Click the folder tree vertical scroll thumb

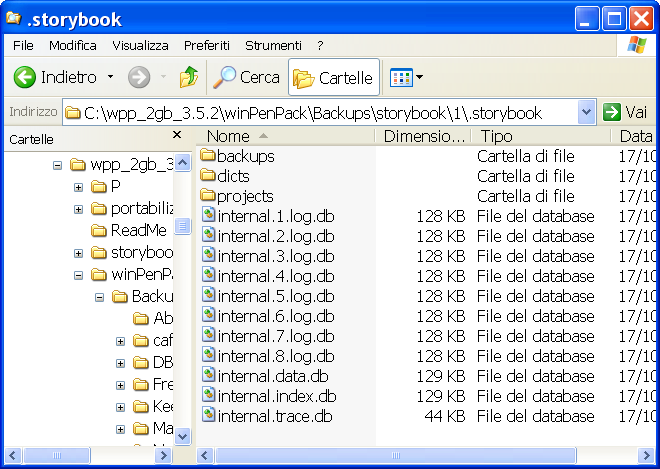click(183, 226)
